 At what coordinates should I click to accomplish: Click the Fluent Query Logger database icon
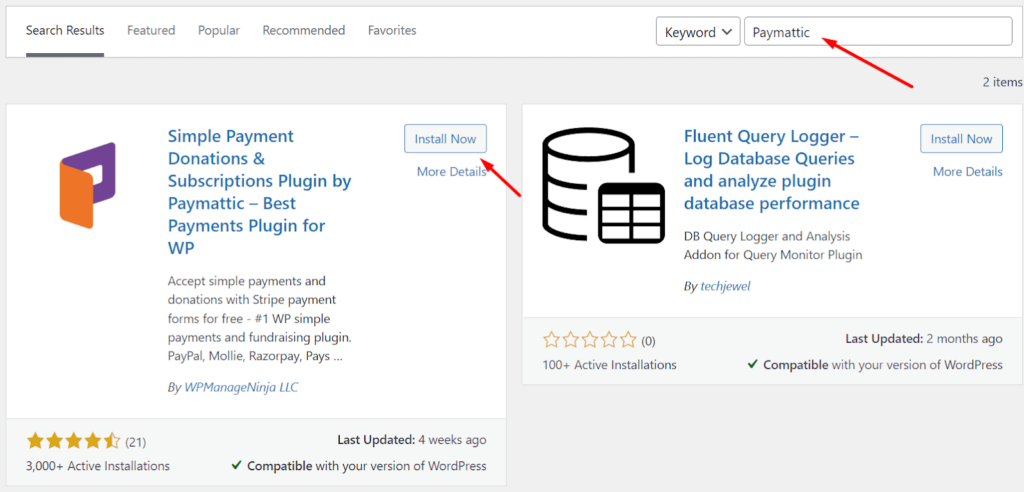tap(603, 185)
